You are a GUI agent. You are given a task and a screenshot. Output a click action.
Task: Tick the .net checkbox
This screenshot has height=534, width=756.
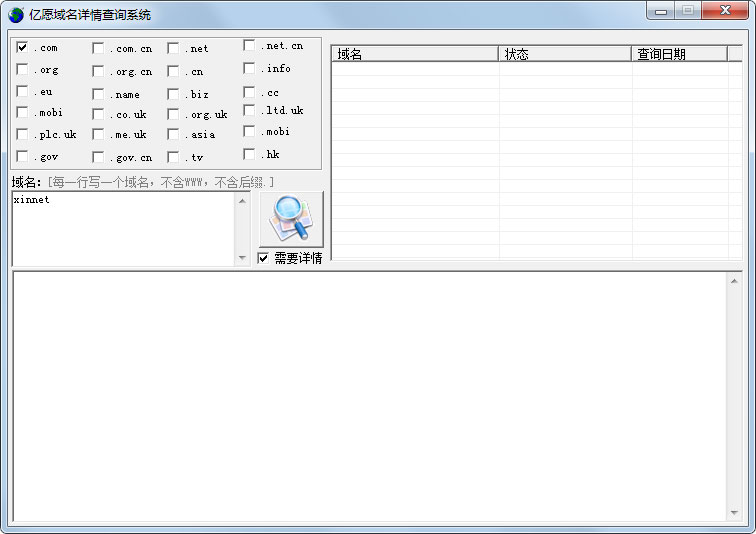(x=173, y=48)
